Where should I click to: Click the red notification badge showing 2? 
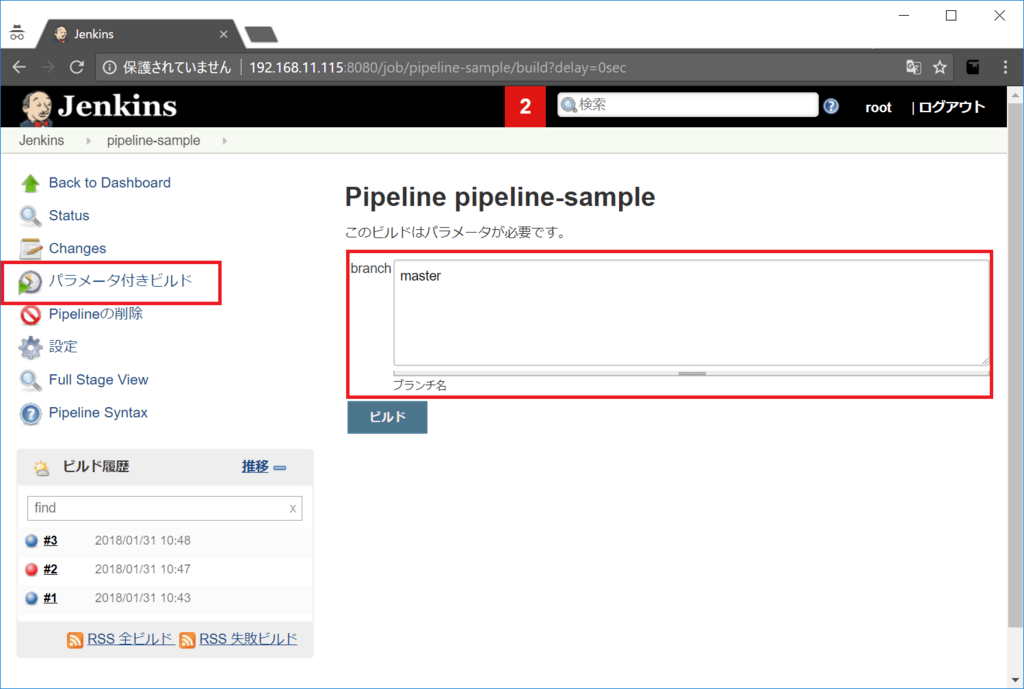tap(525, 106)
